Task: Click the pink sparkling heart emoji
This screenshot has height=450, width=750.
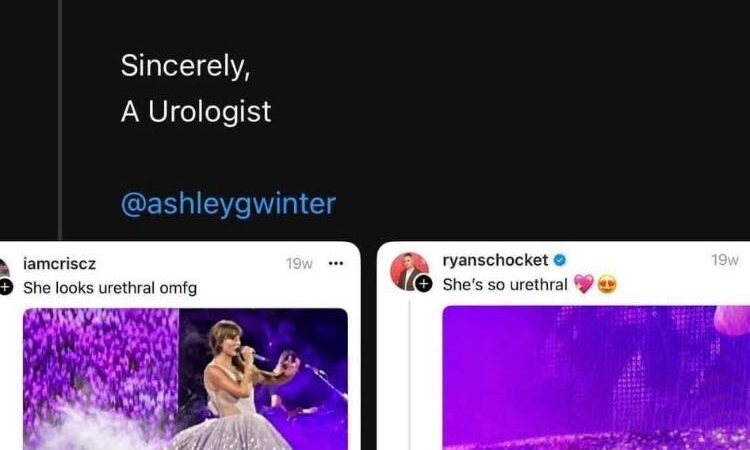Action: point(584,285)
